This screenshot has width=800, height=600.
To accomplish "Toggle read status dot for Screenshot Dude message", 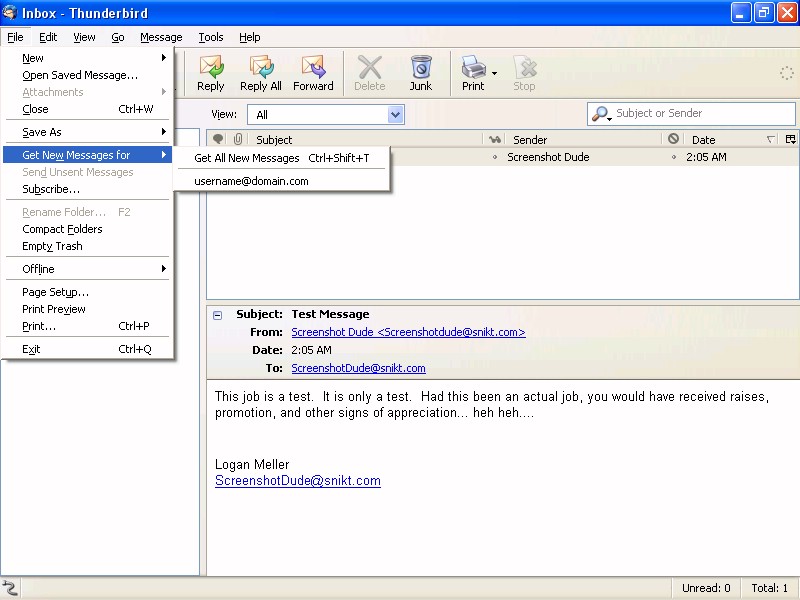I will (x=495, y=157).
